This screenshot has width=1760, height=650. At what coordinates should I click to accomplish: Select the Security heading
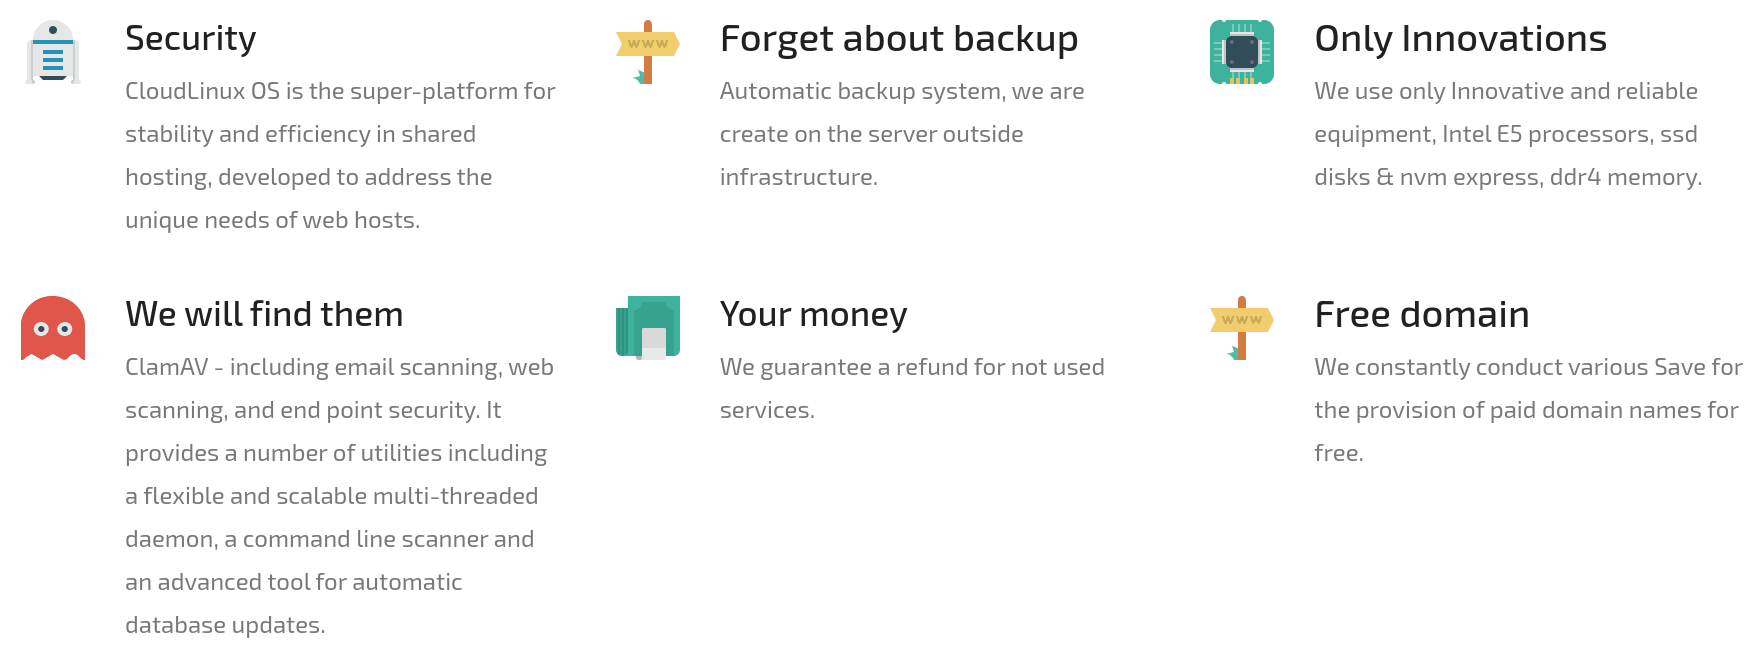tap(191, 39)
